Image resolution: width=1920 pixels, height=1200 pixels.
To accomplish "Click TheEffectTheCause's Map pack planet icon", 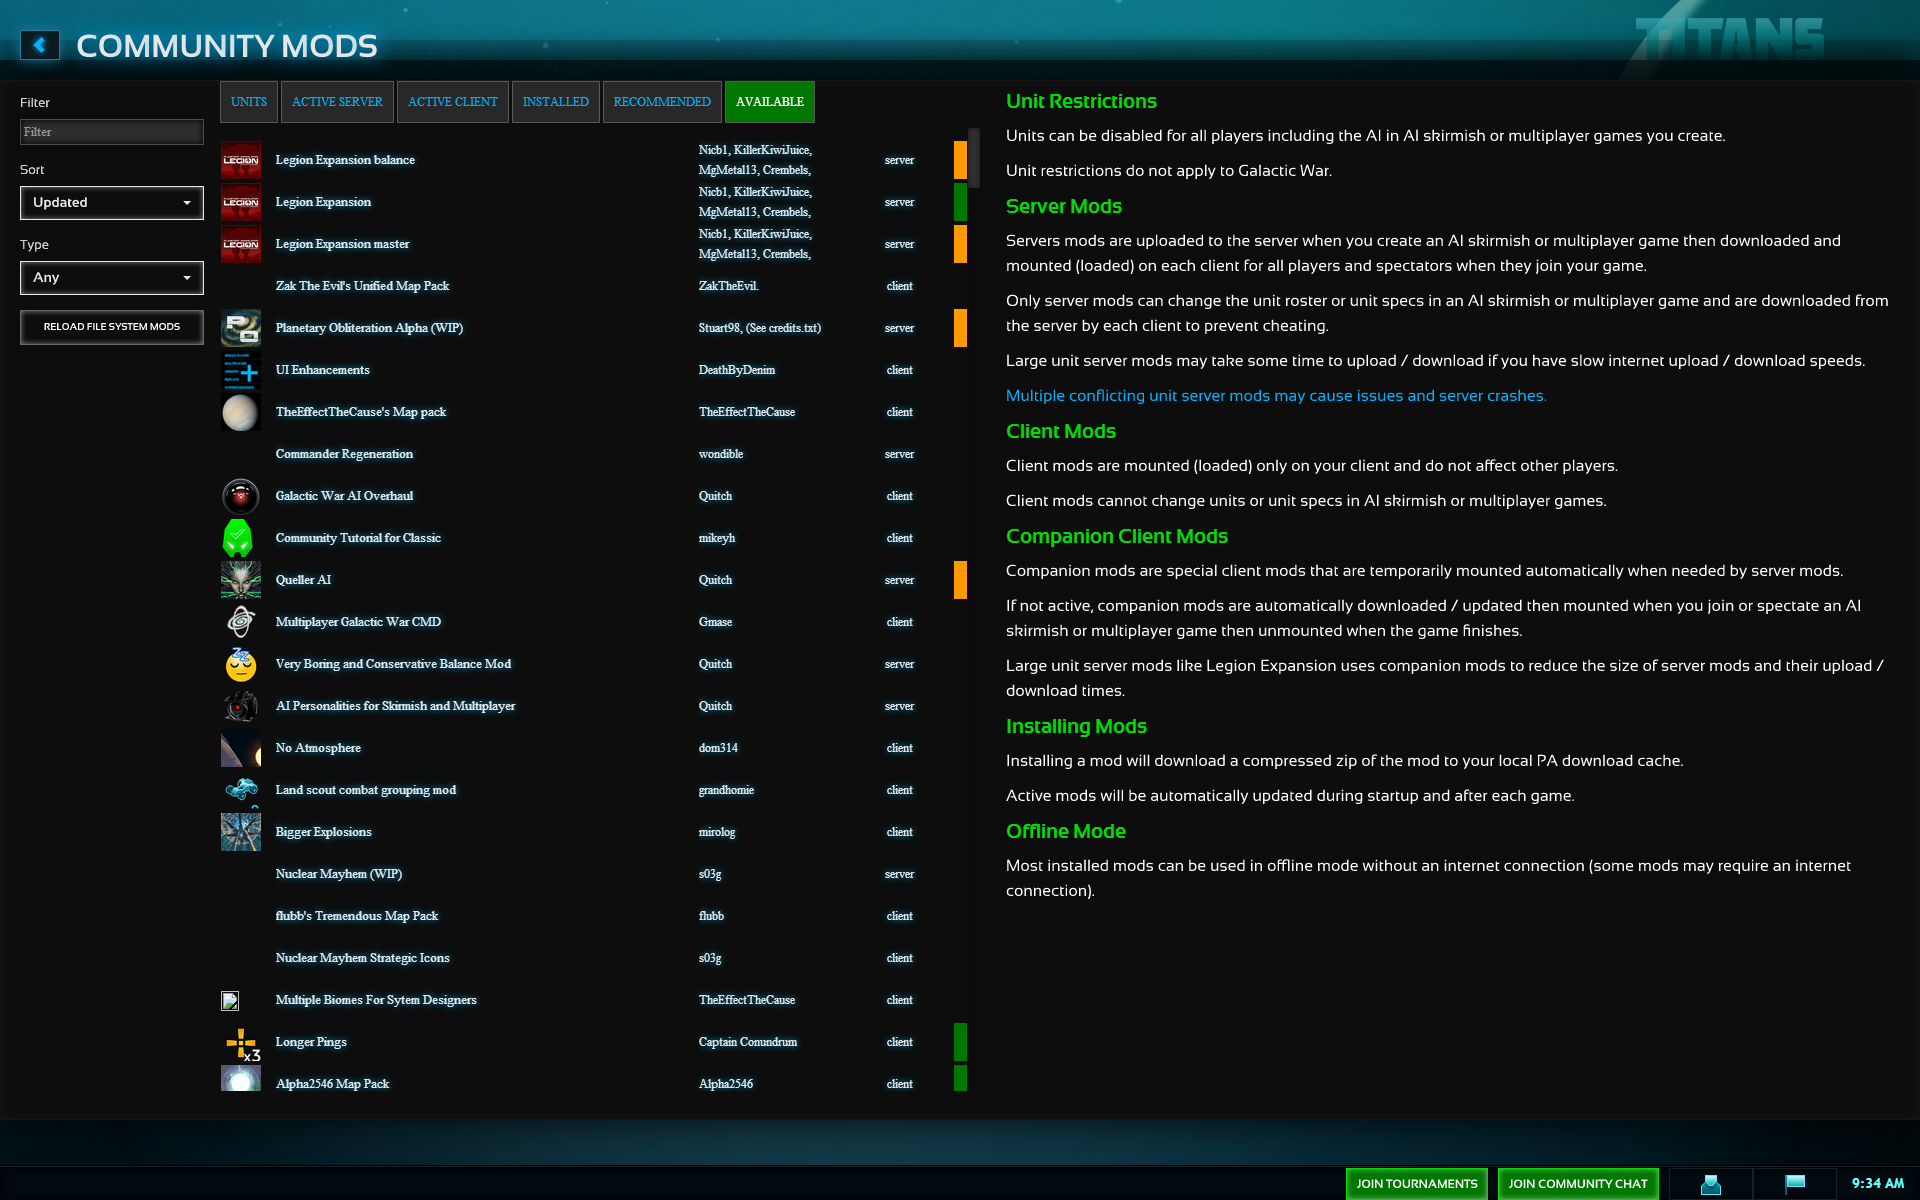I will pyautogui.click(x=240, y=412).
